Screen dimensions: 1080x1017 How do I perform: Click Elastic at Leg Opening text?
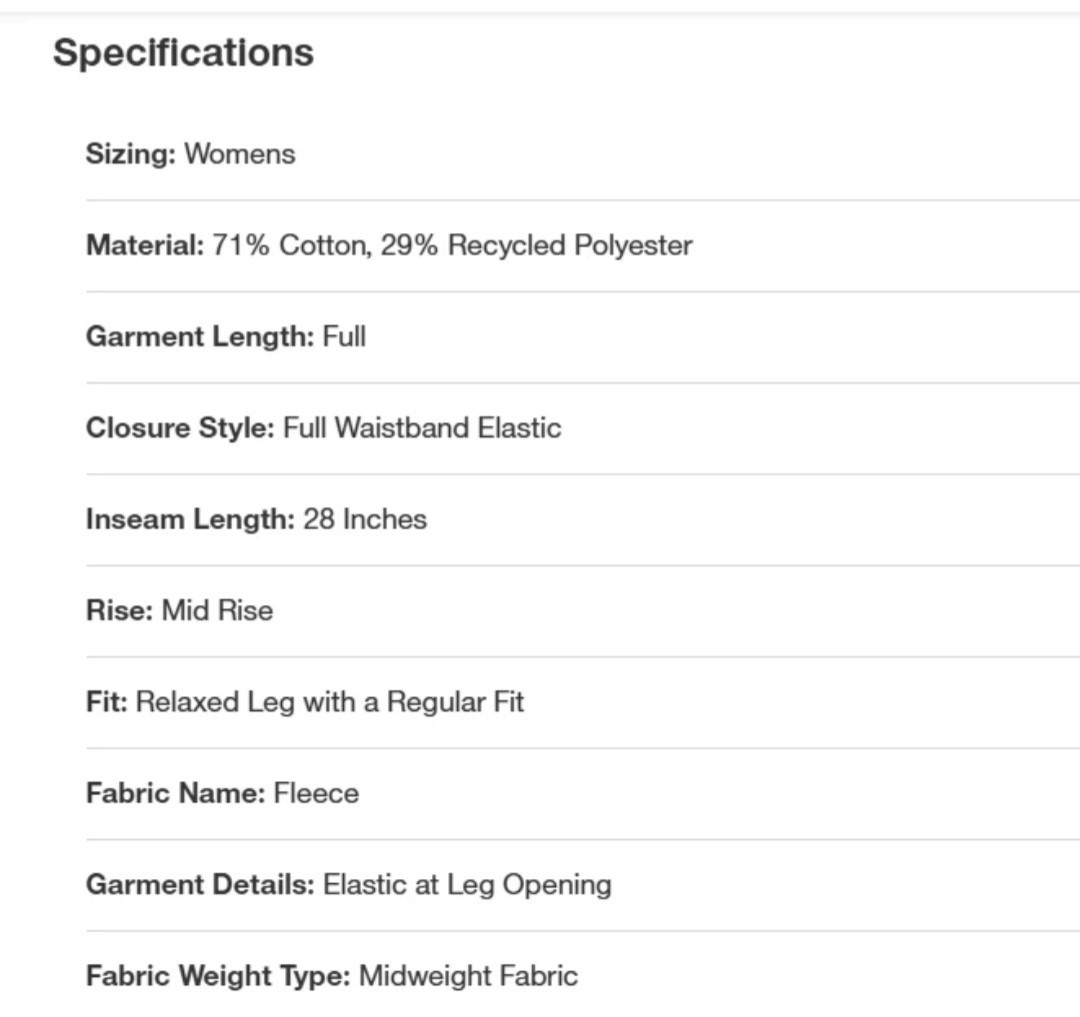[467, 885]
